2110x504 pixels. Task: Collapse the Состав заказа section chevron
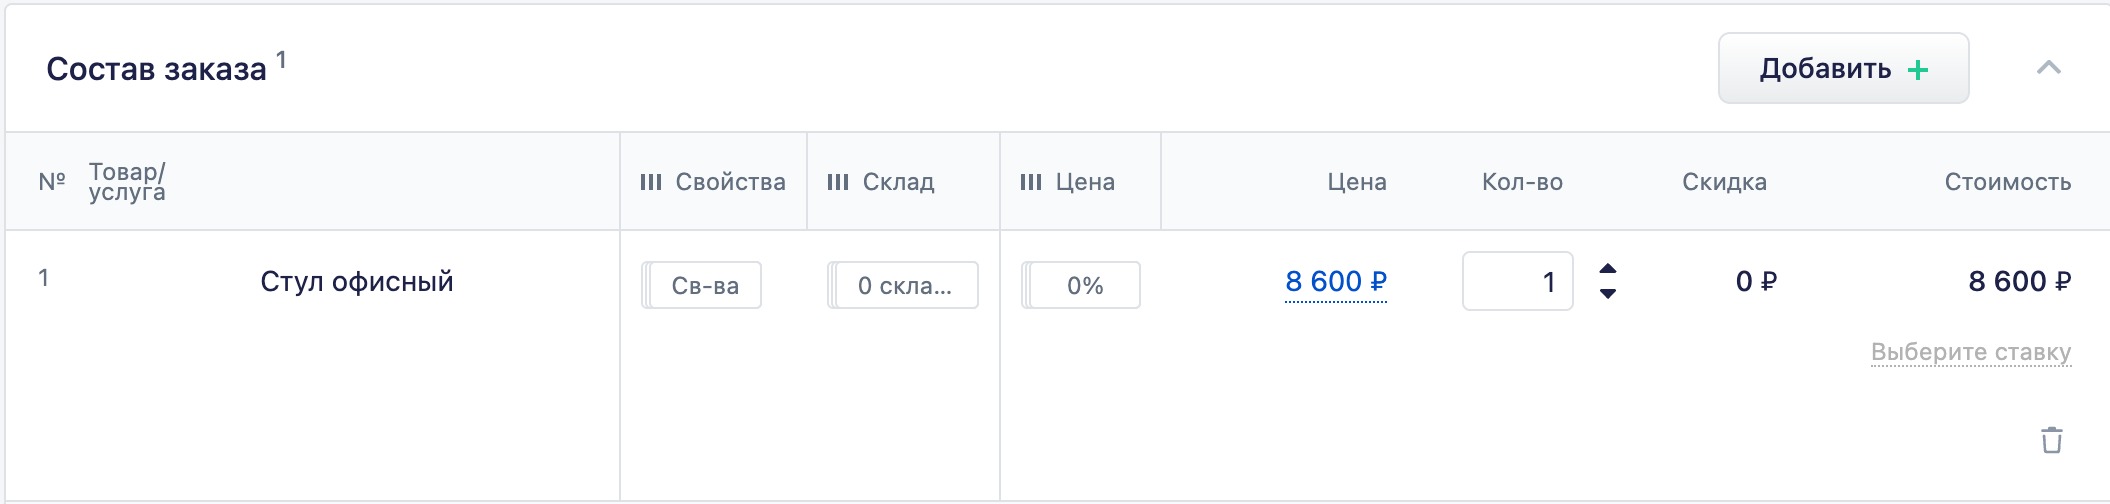pyautogui.click(x=2049, y=68)
